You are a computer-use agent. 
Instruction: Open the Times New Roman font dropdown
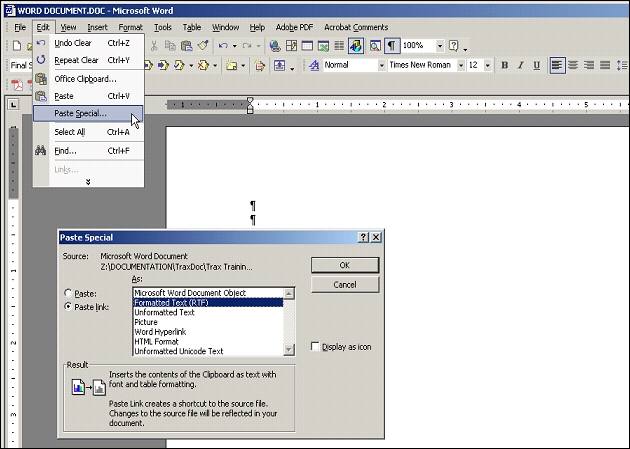[461, 65]
